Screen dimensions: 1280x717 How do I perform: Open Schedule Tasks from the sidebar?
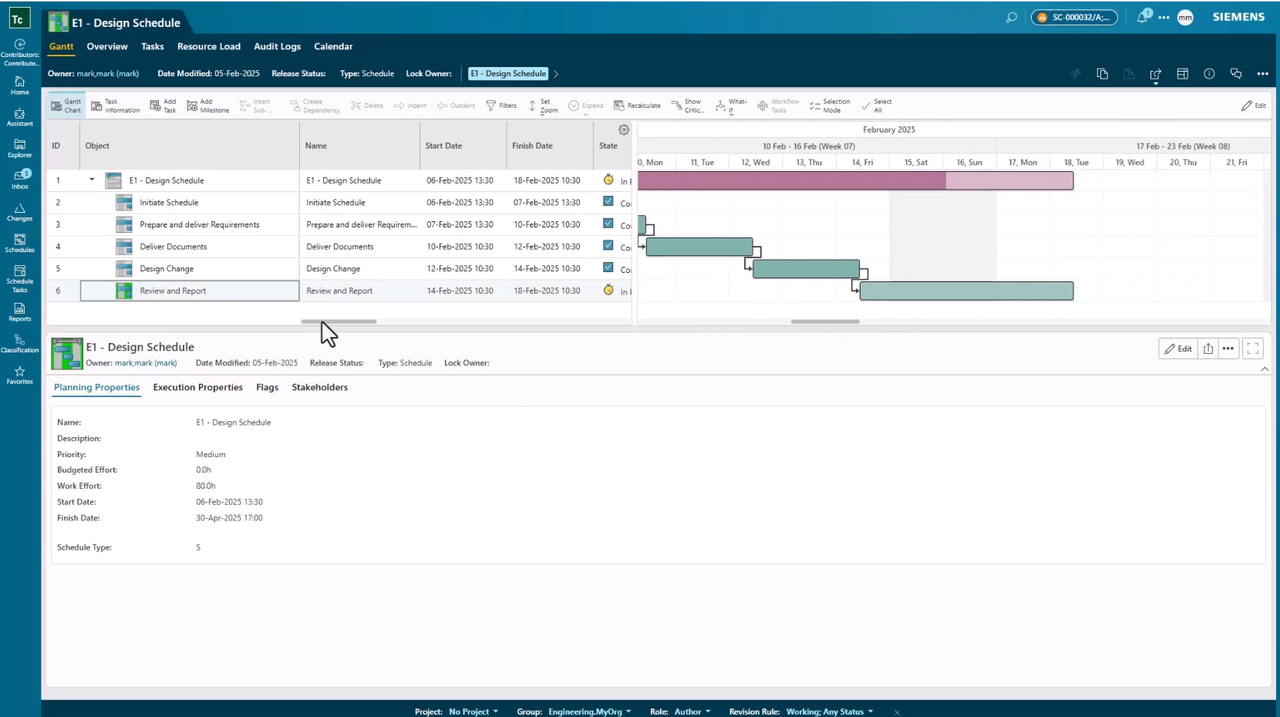tap(19, 278)
